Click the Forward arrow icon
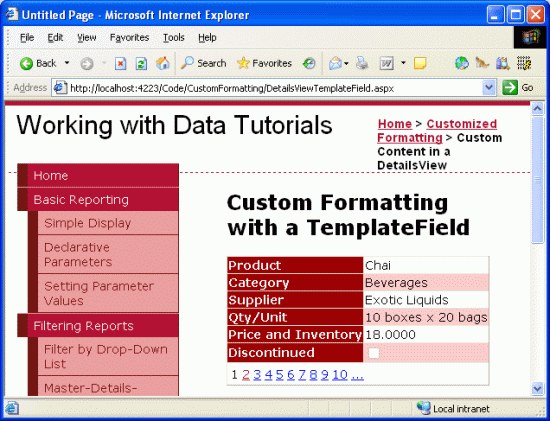The width and height of the screenshot is (550, 421). (87, 64)
